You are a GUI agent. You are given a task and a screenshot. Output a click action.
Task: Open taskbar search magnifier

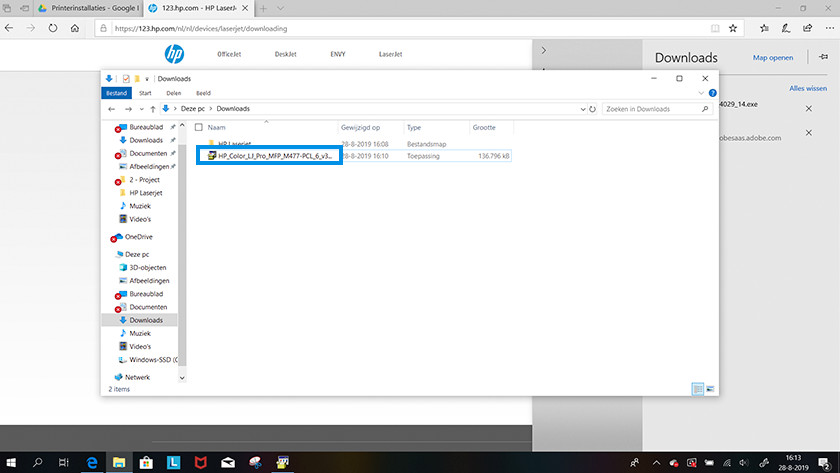pos(38,462)
